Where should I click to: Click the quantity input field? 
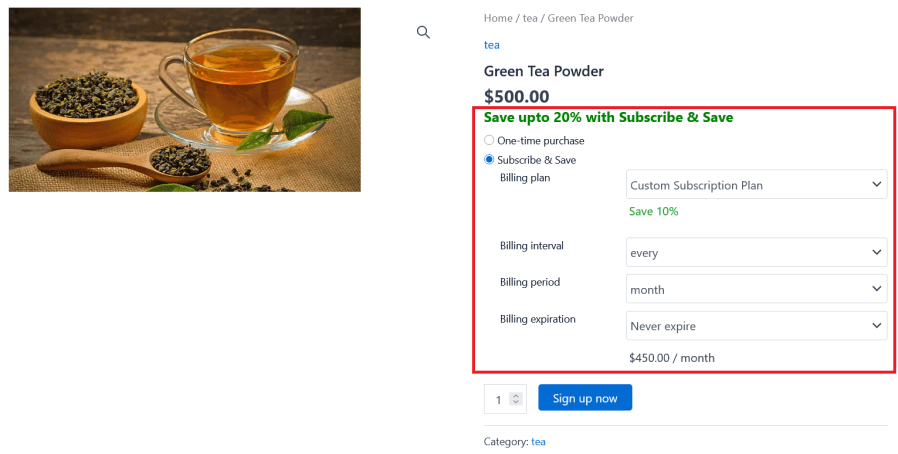click(x=497, y=399)
